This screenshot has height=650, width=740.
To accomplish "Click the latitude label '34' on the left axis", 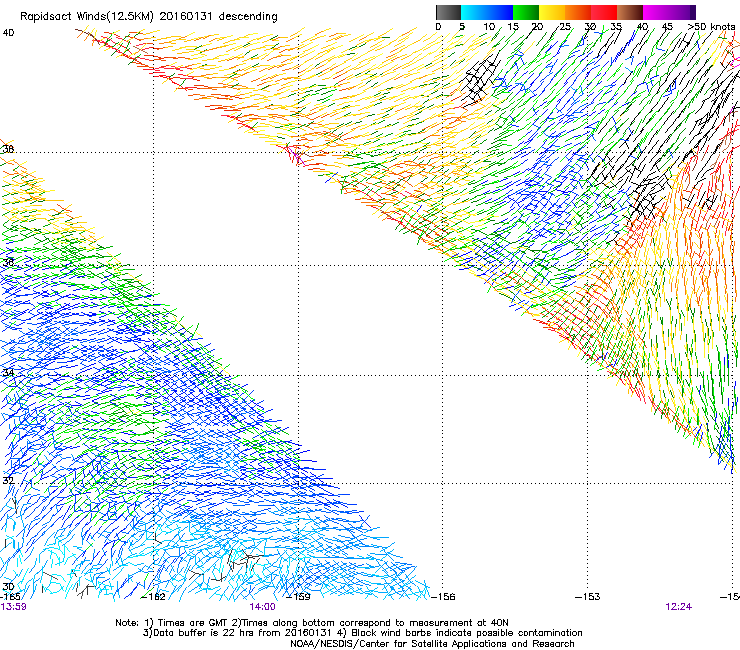I will [8, 373].
